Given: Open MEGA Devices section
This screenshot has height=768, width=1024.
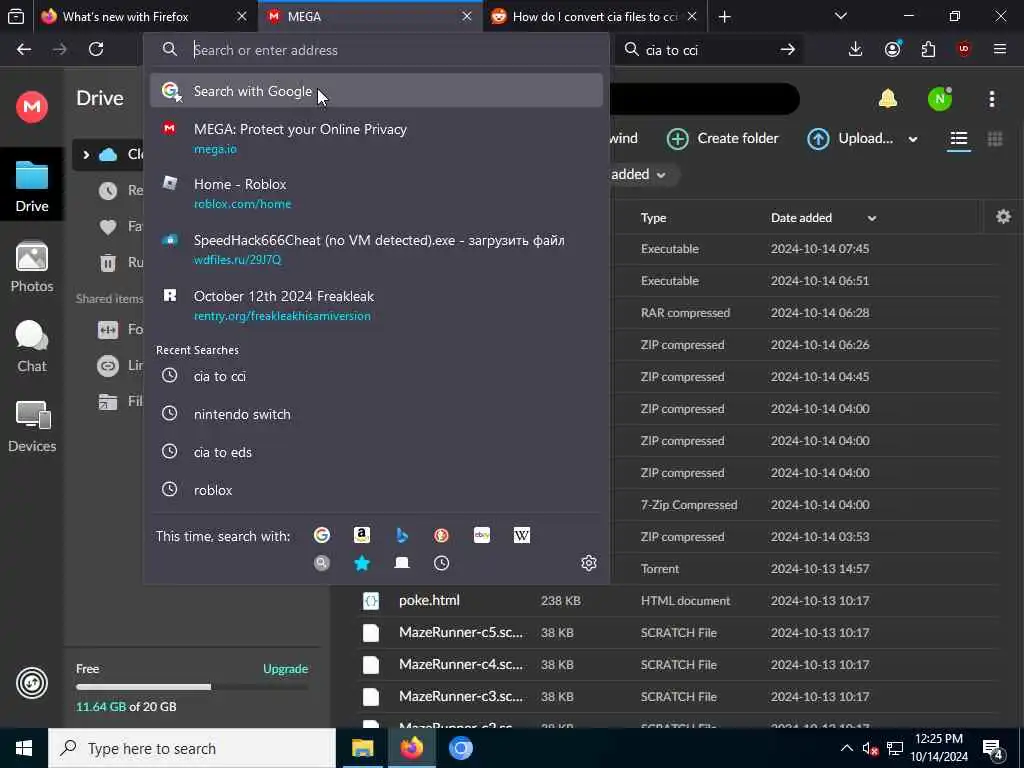Looking at the screenshot, I should [32, 426].
